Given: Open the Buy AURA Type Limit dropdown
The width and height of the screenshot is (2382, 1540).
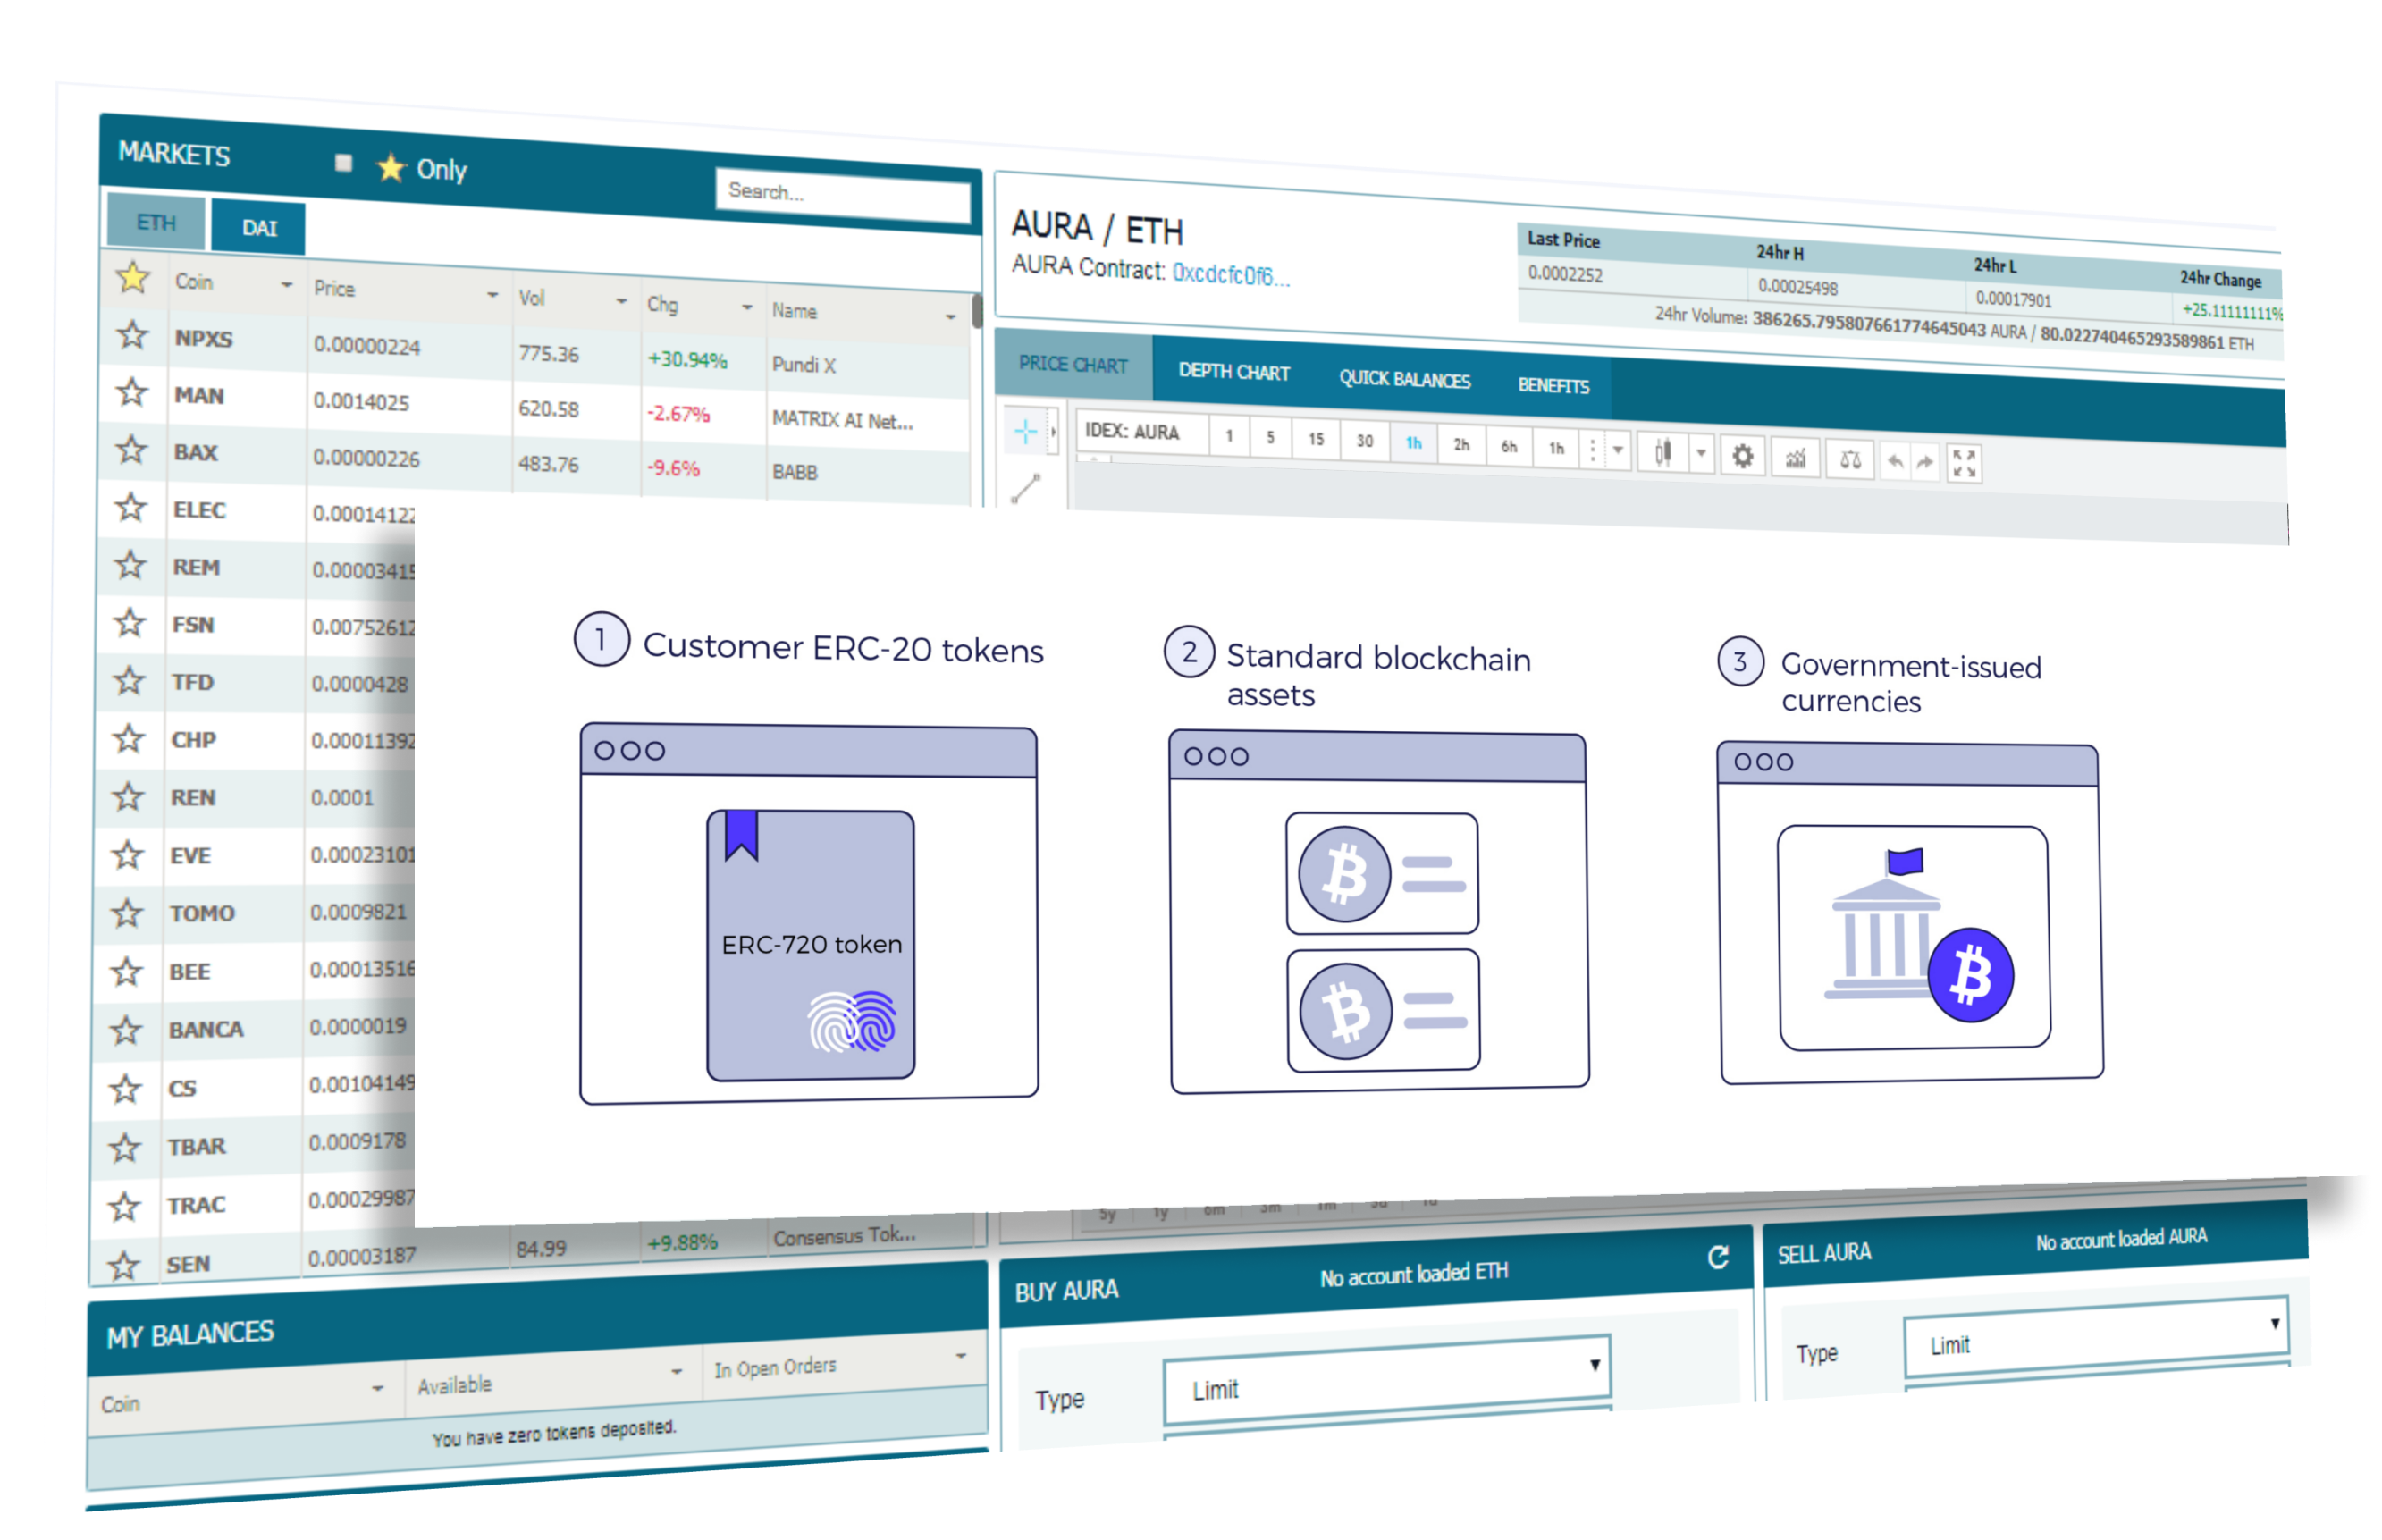Looking at the screenshot, I should (x=1386, y=1379).
